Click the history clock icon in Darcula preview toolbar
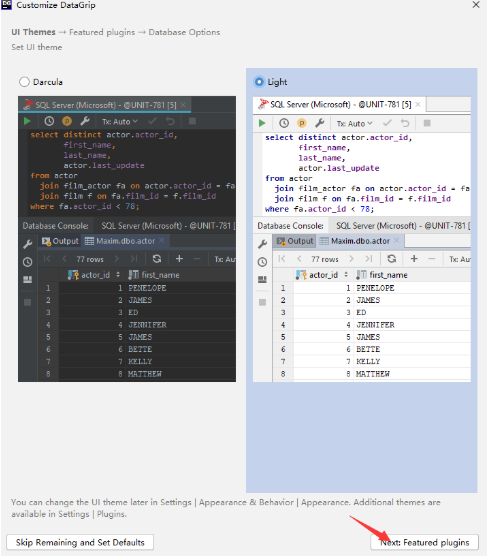This screenshot has width=487, height=556. [x=49, y=121]
